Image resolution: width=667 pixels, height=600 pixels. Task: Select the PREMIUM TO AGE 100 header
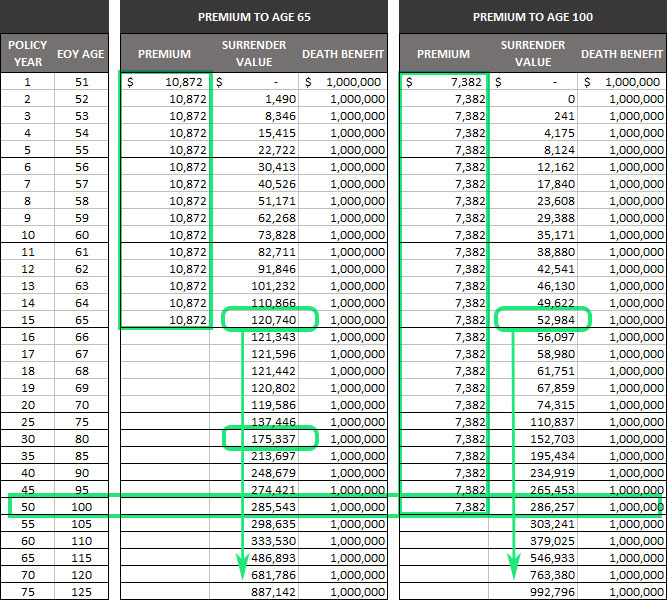tap(533, 17)
